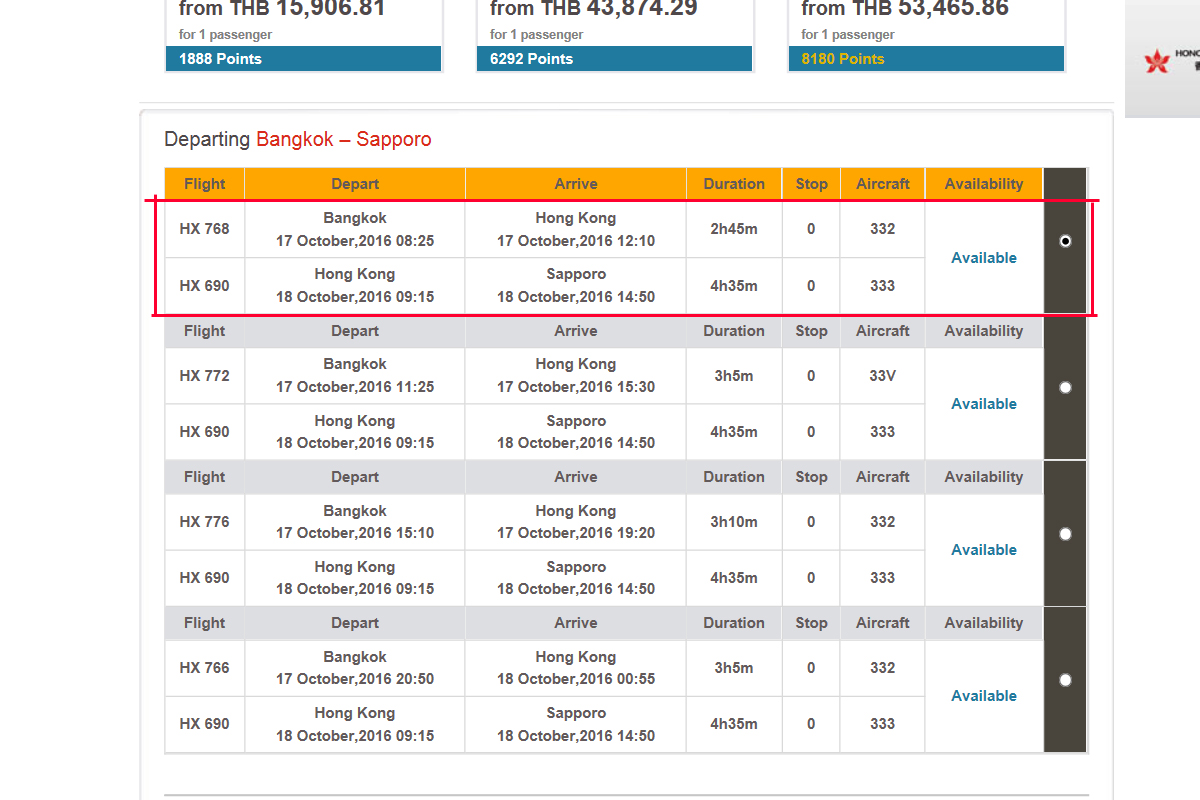Click flight number HX 776
This screenshot has height=800, width=1200.
[x=204, y=522]
